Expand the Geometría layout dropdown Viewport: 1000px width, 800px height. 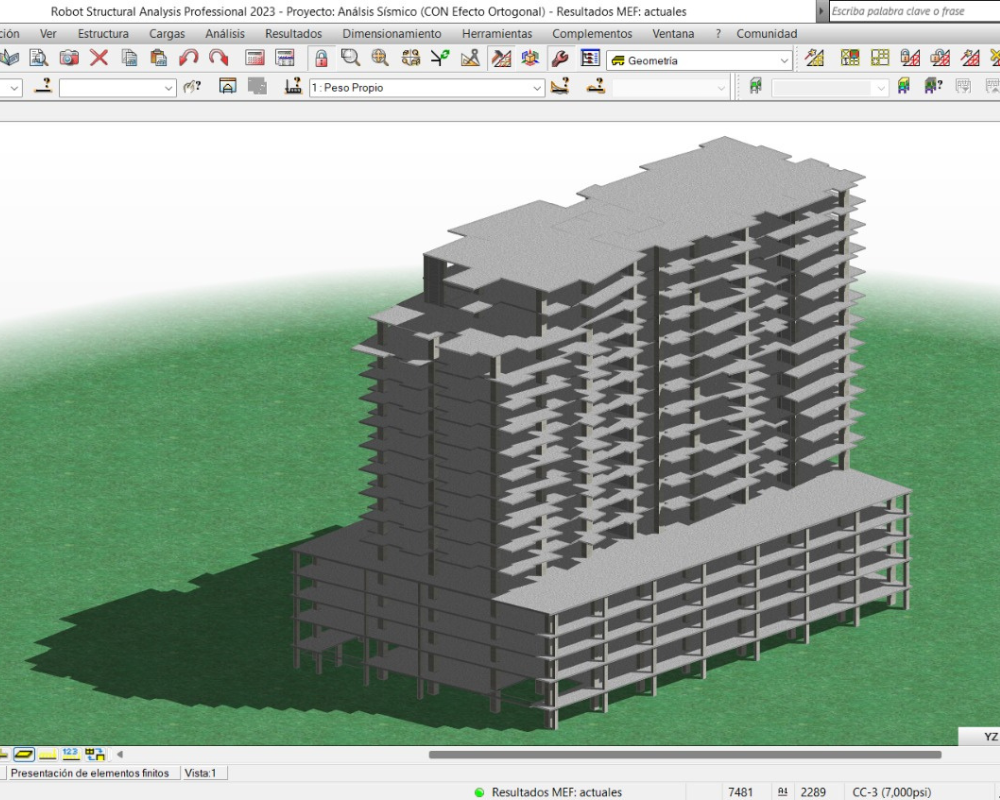coord(784,61)
